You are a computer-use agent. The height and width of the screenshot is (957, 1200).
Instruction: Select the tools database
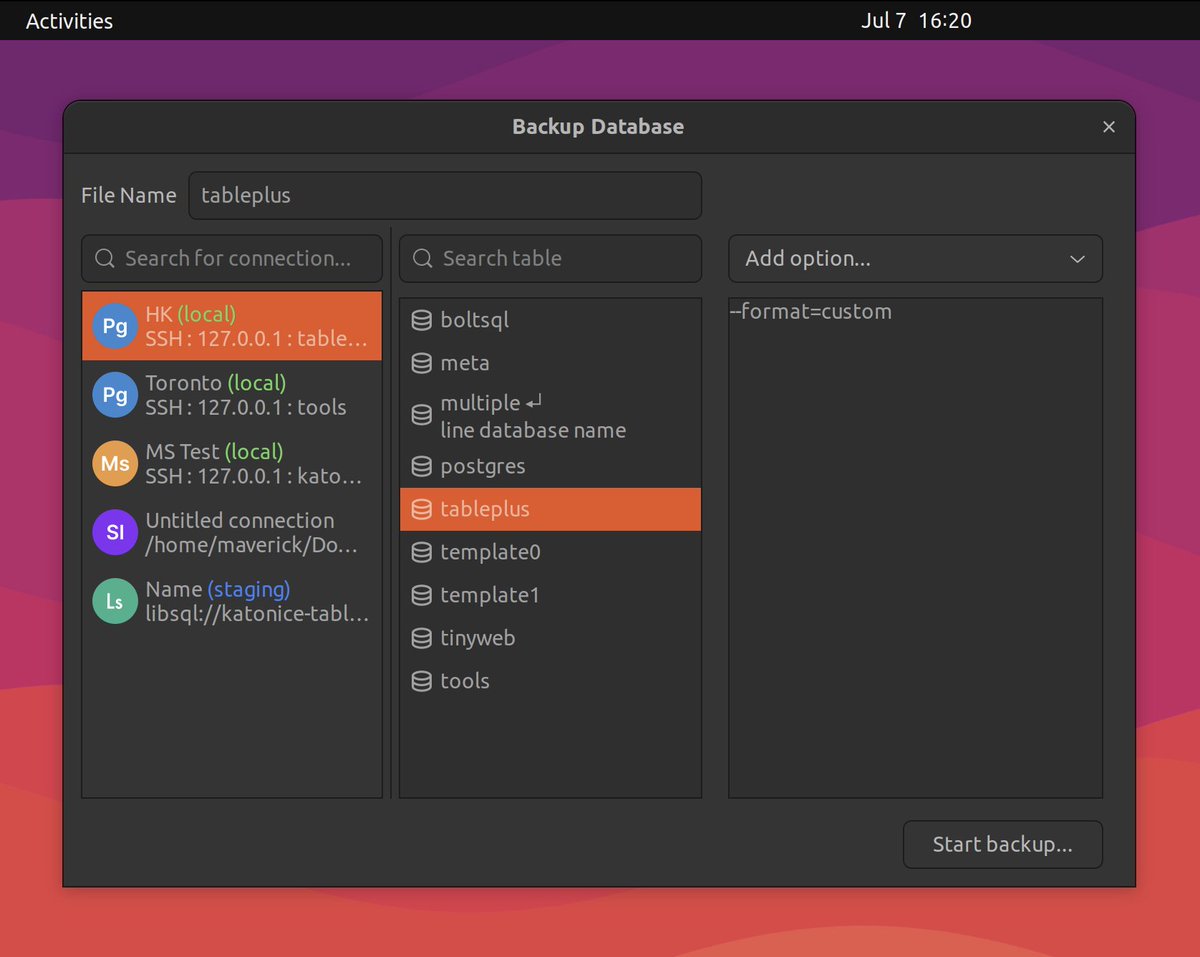click(550, 681)
